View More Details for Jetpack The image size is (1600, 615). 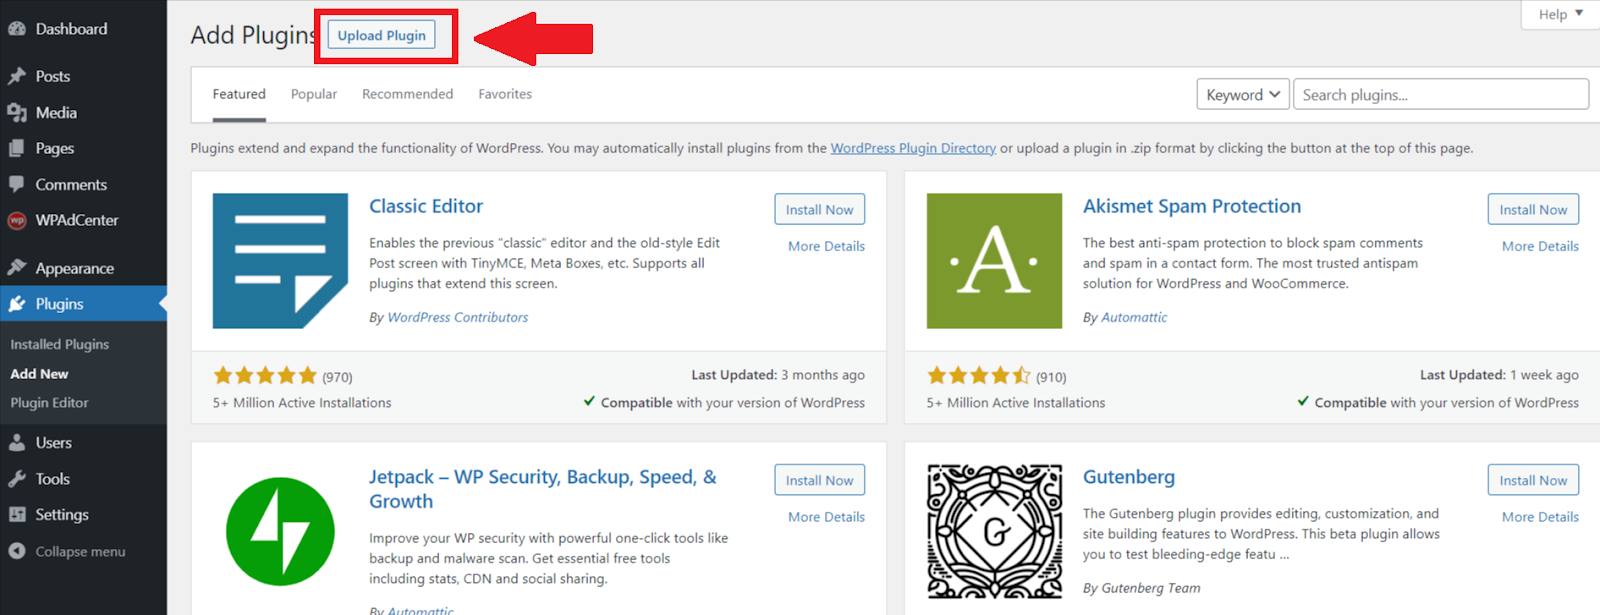(x=826, y=517)
